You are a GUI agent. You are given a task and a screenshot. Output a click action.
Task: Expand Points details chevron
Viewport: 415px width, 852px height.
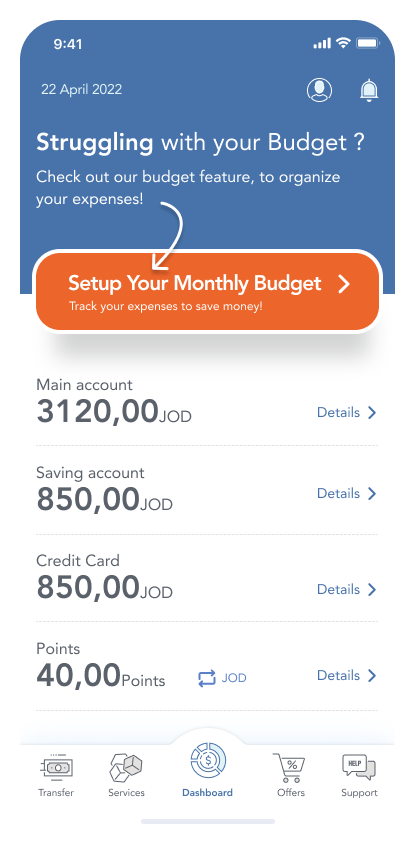372,675
